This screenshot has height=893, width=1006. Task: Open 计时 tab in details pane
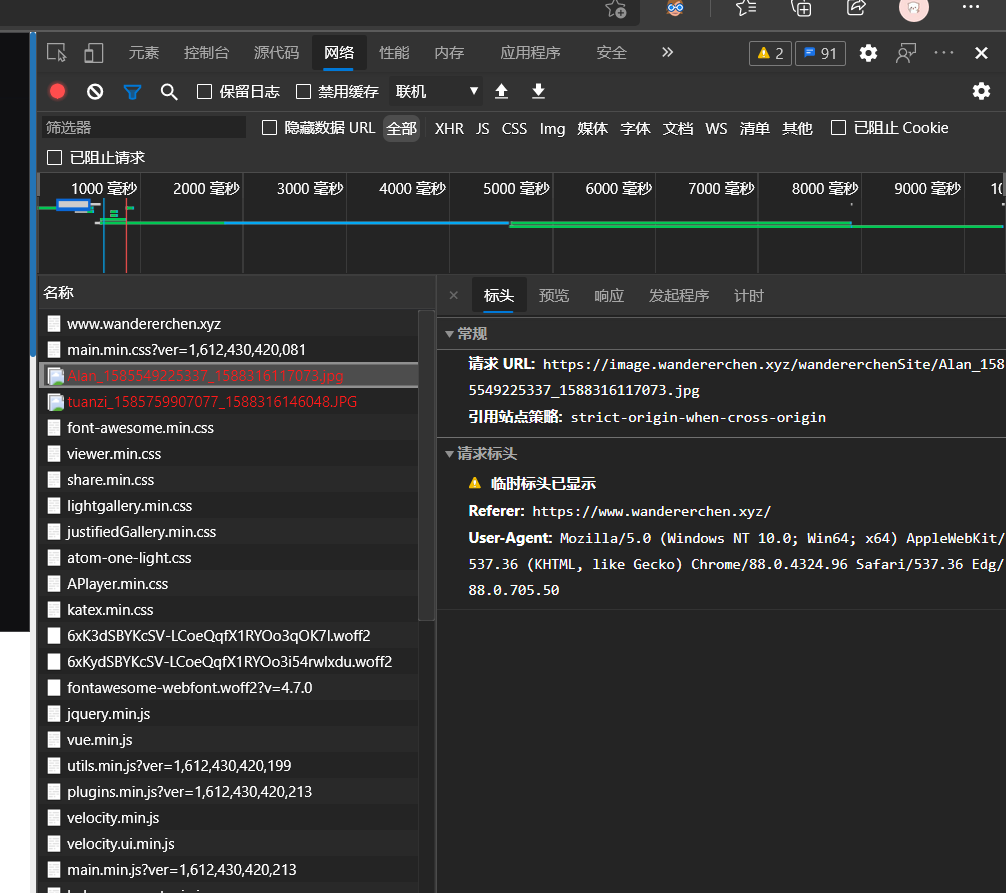click(749, 296)
